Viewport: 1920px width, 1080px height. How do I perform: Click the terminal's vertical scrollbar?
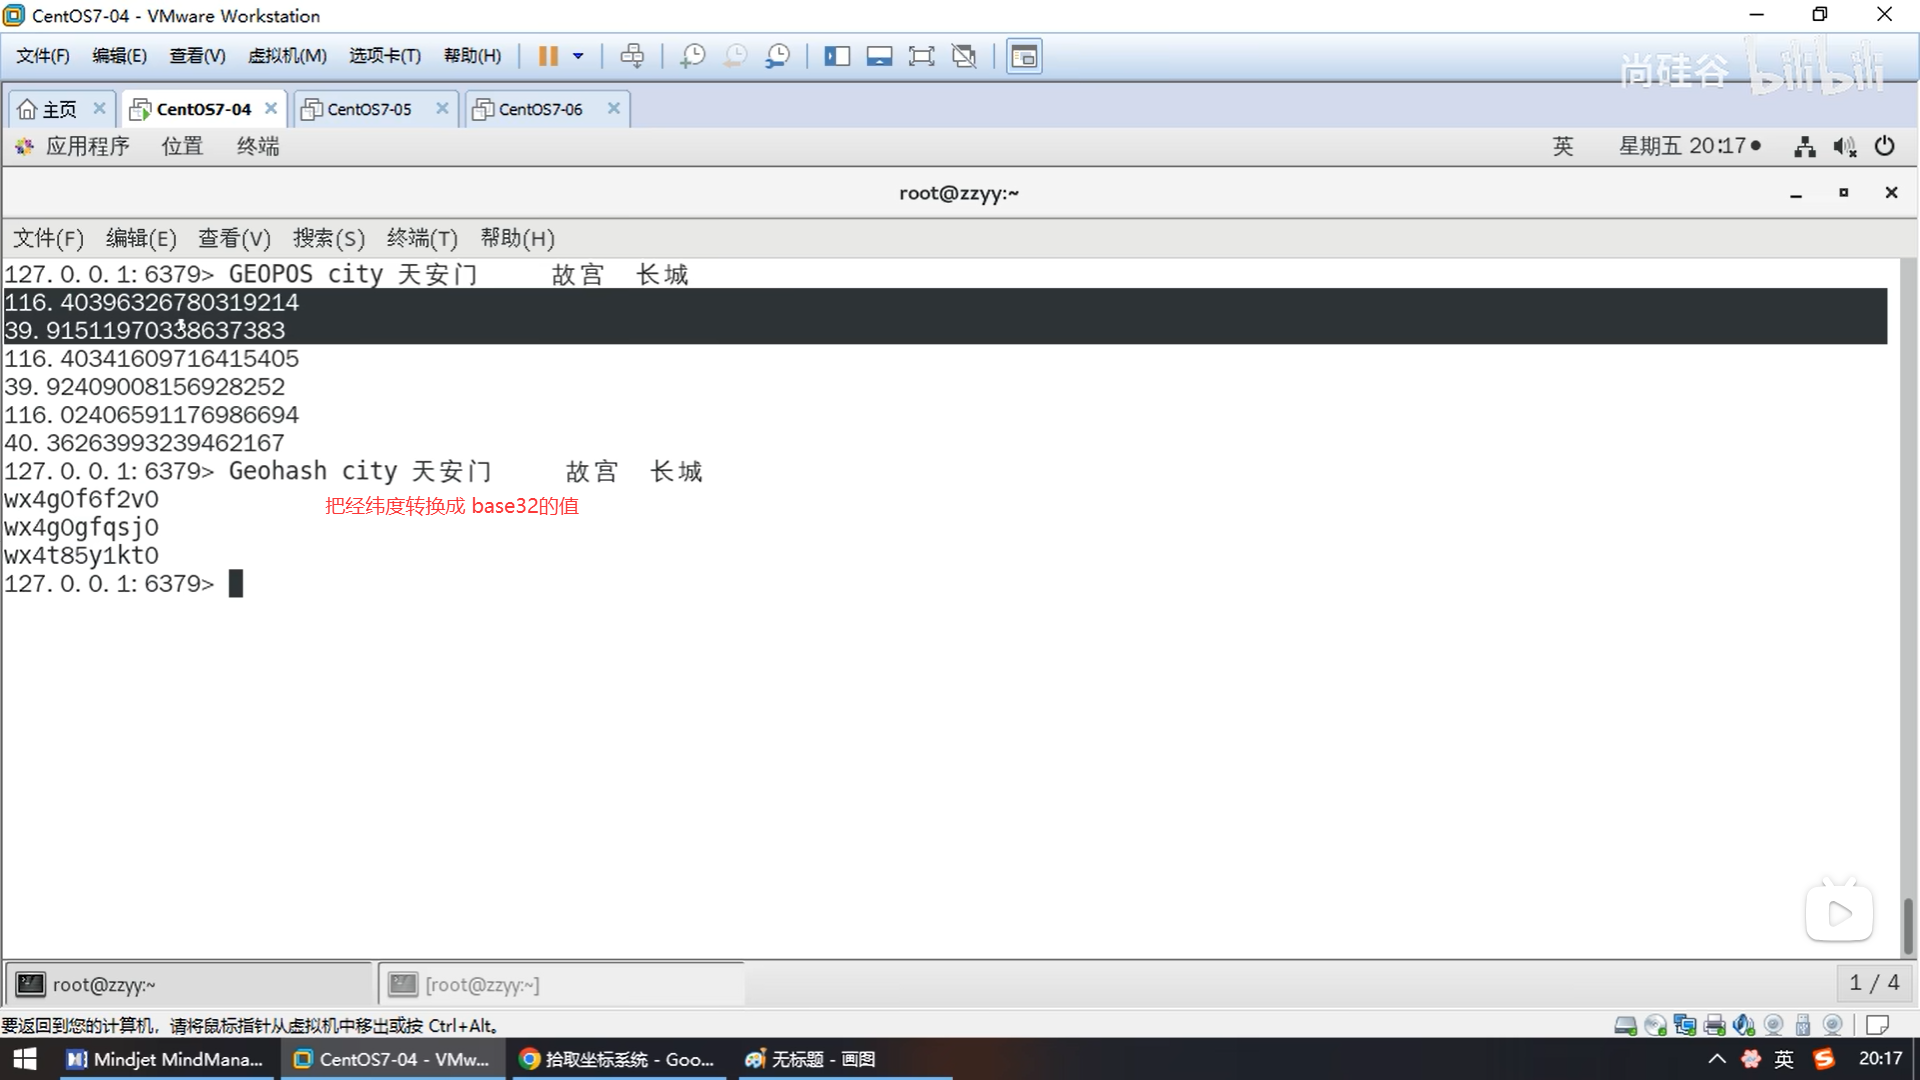(1907, 925)
